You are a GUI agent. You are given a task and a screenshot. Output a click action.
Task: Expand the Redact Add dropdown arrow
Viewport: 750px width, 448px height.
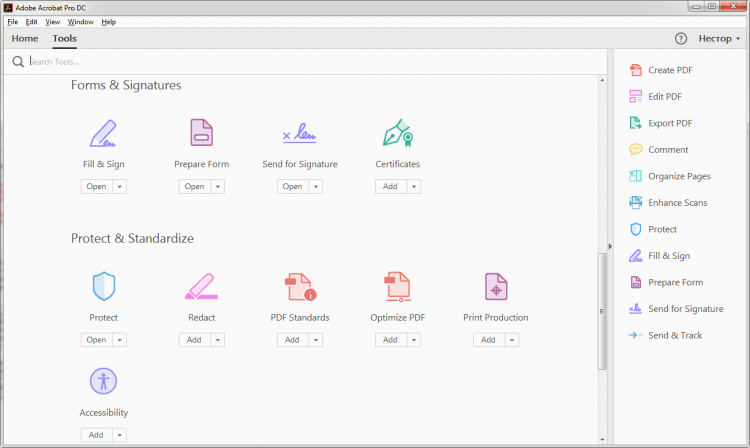tap(218, 340)
